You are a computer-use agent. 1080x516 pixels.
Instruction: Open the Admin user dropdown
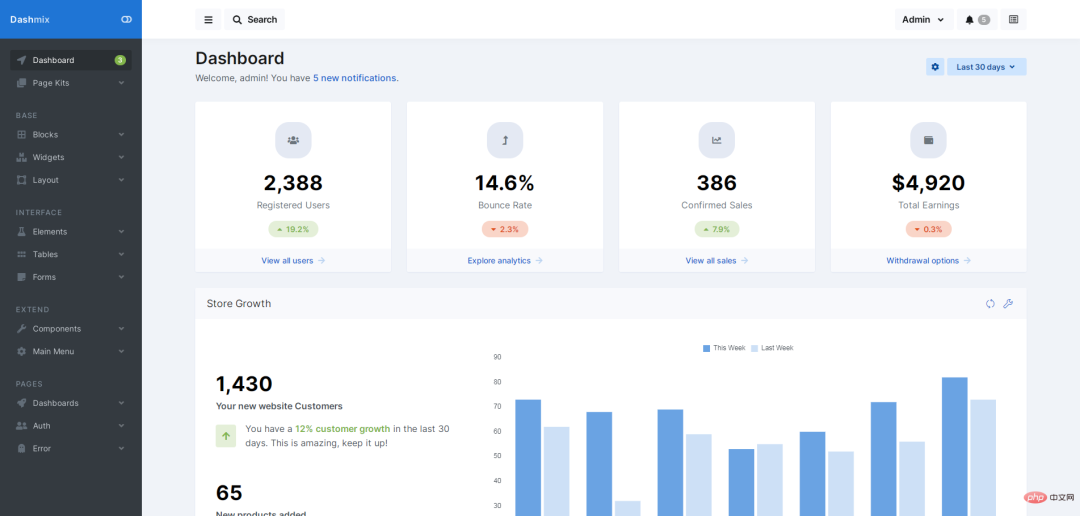[x=922, y=19]
